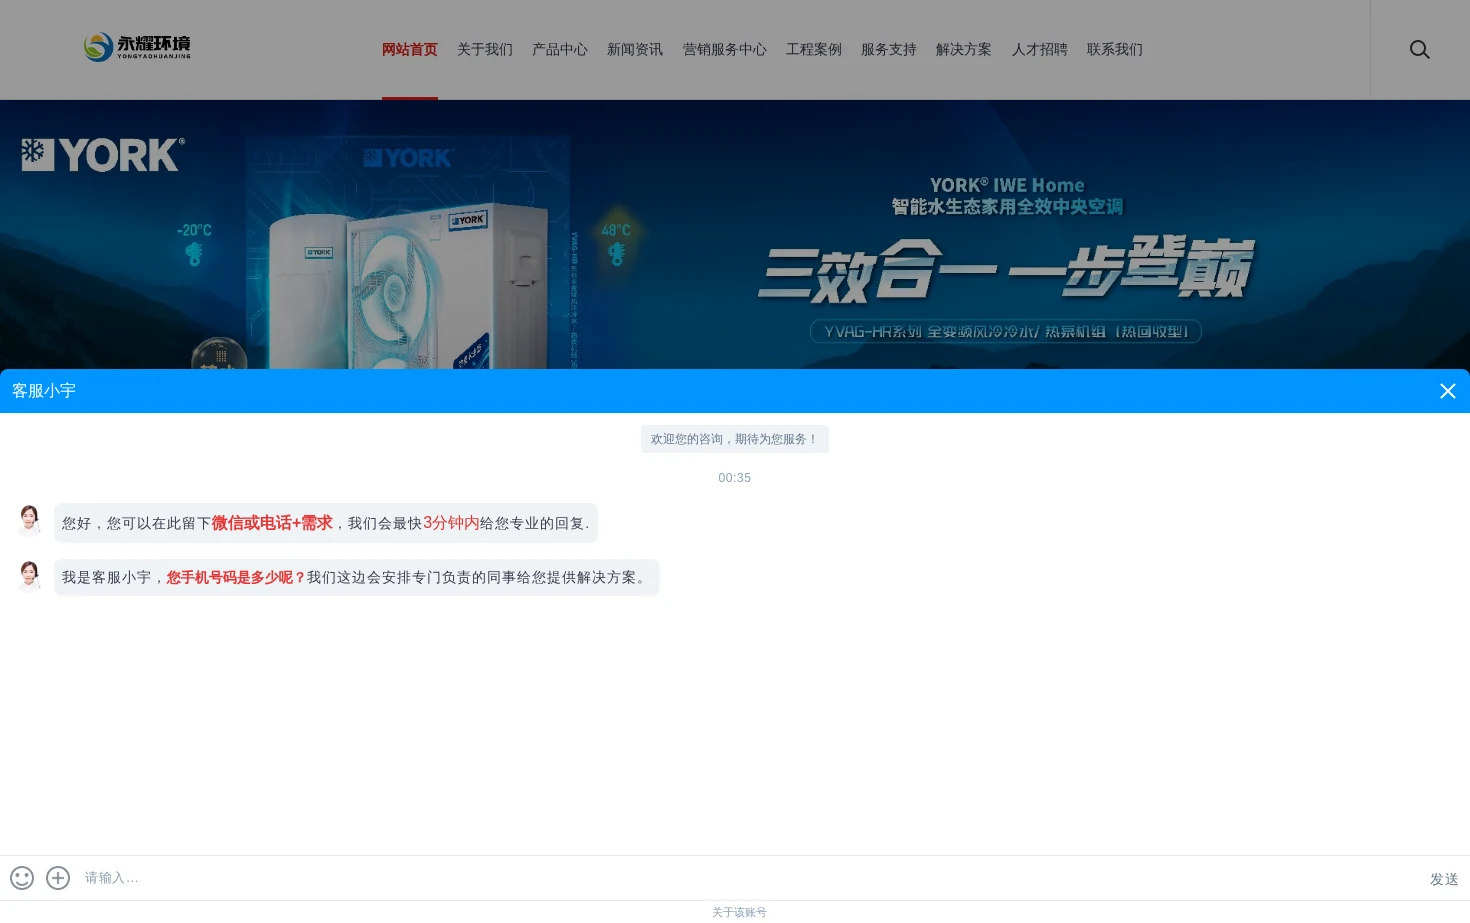Image resolution: width=1470 pixels, height=923 pixels.
Task: Go to 新闻资讯
Action: 635,49
